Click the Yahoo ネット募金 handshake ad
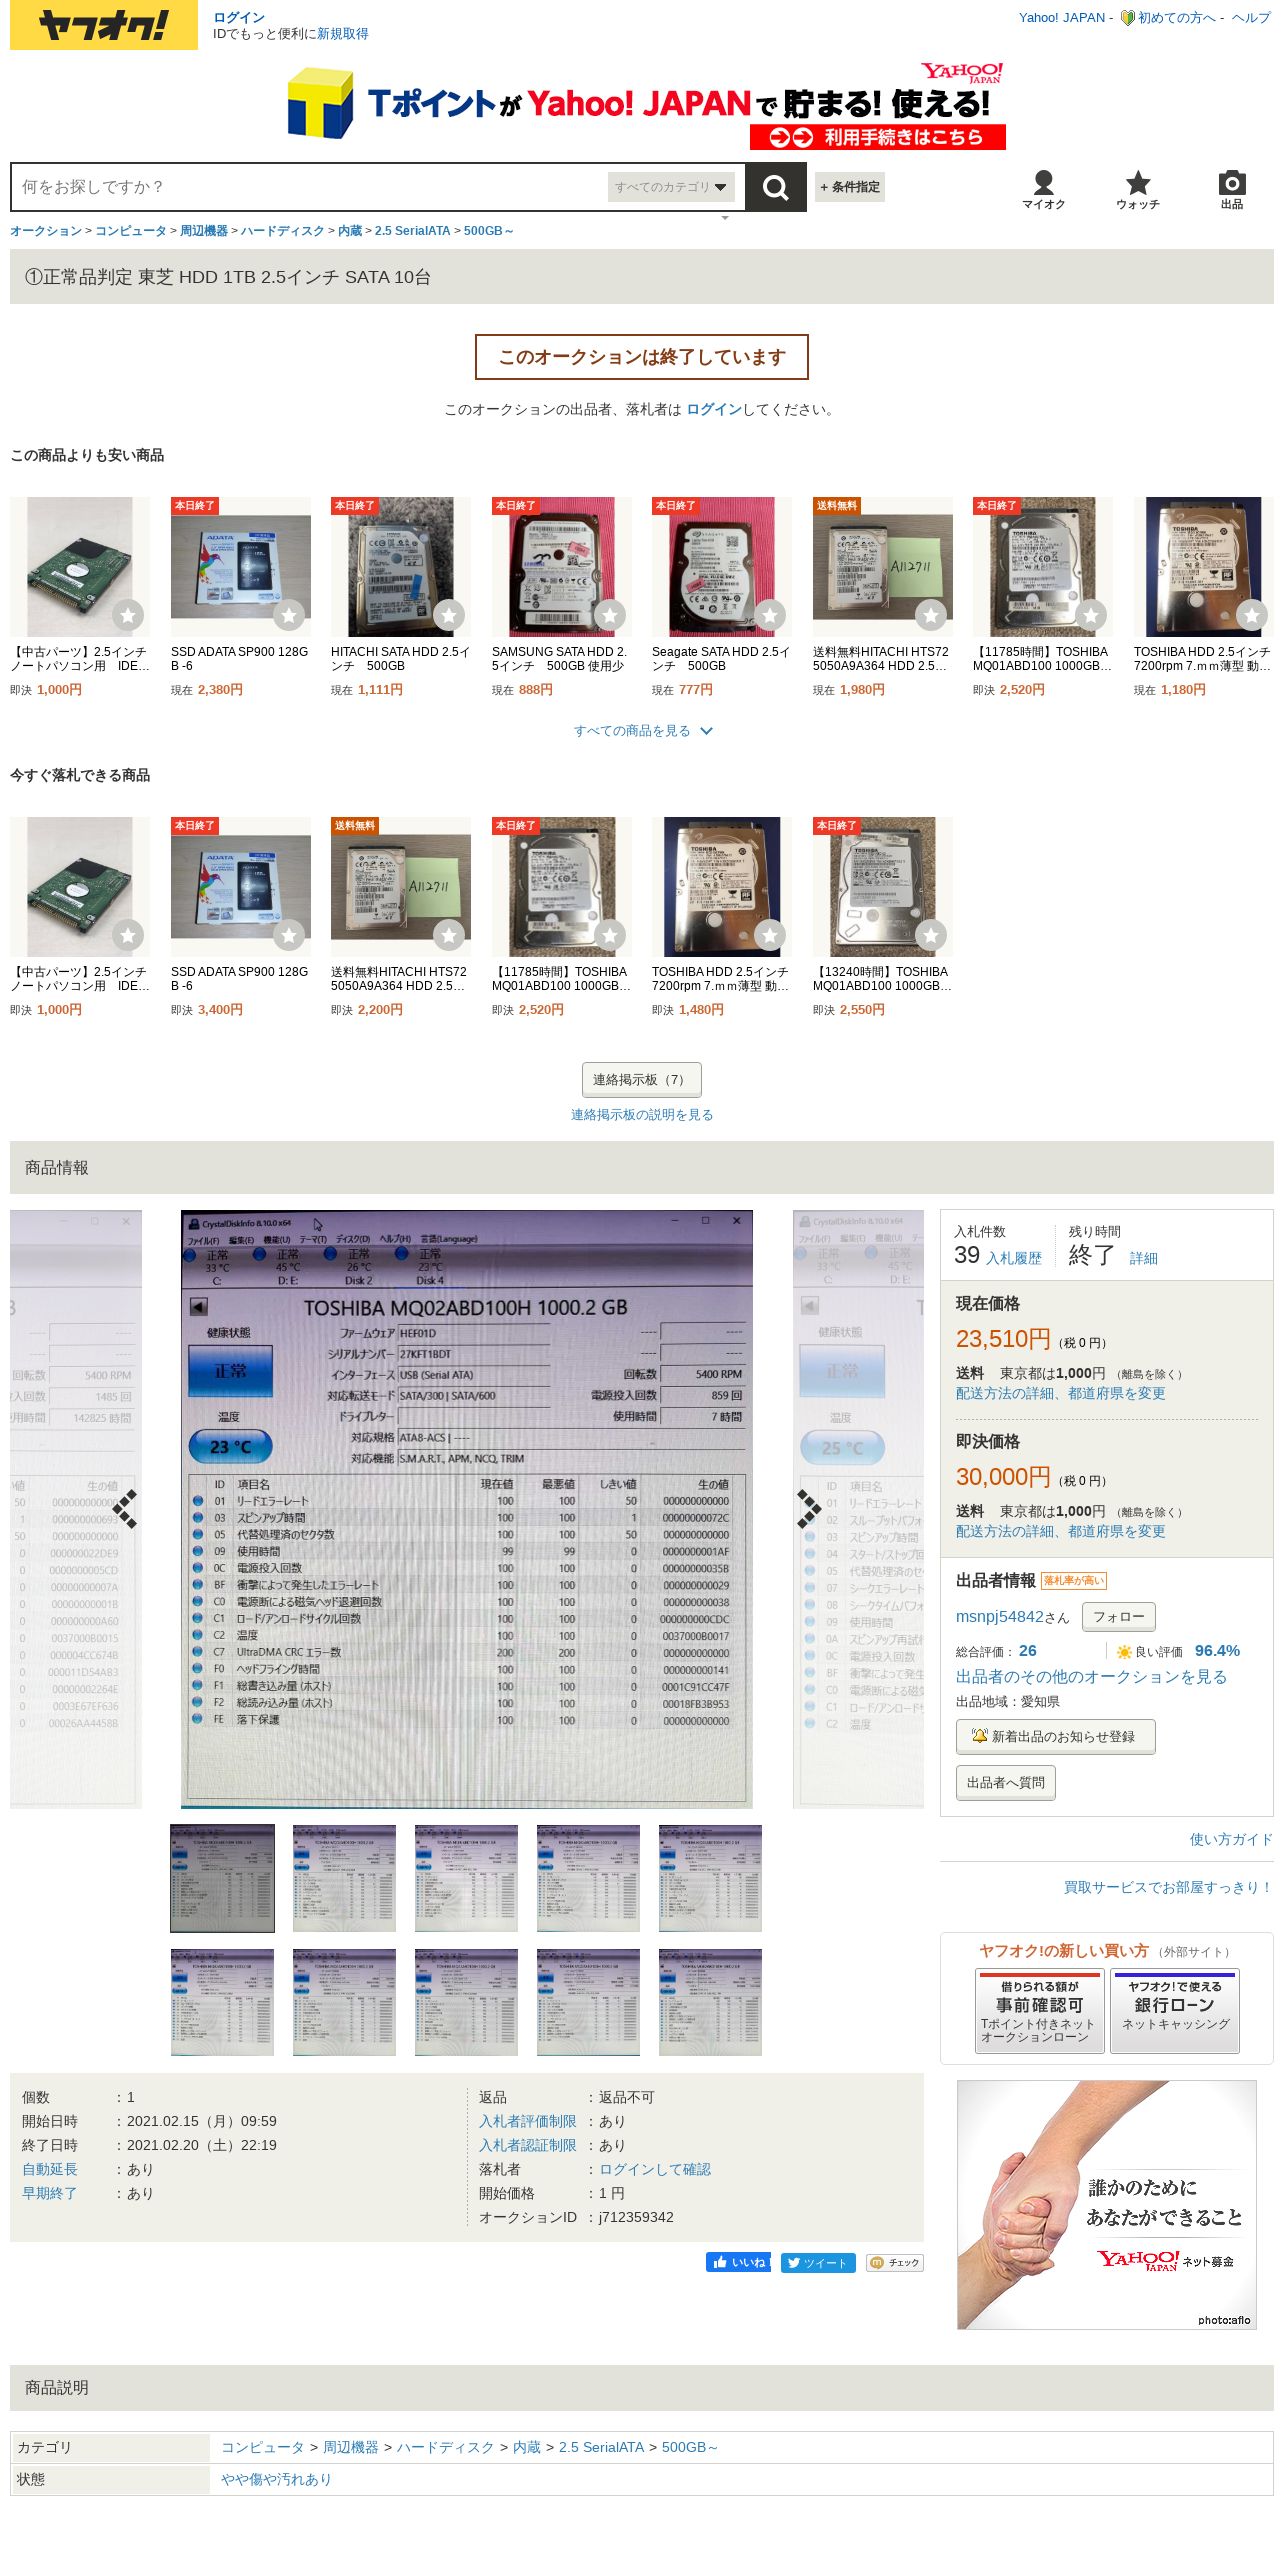The height and width of the screenshot is (2568, 1284). coord(1107,2204)
